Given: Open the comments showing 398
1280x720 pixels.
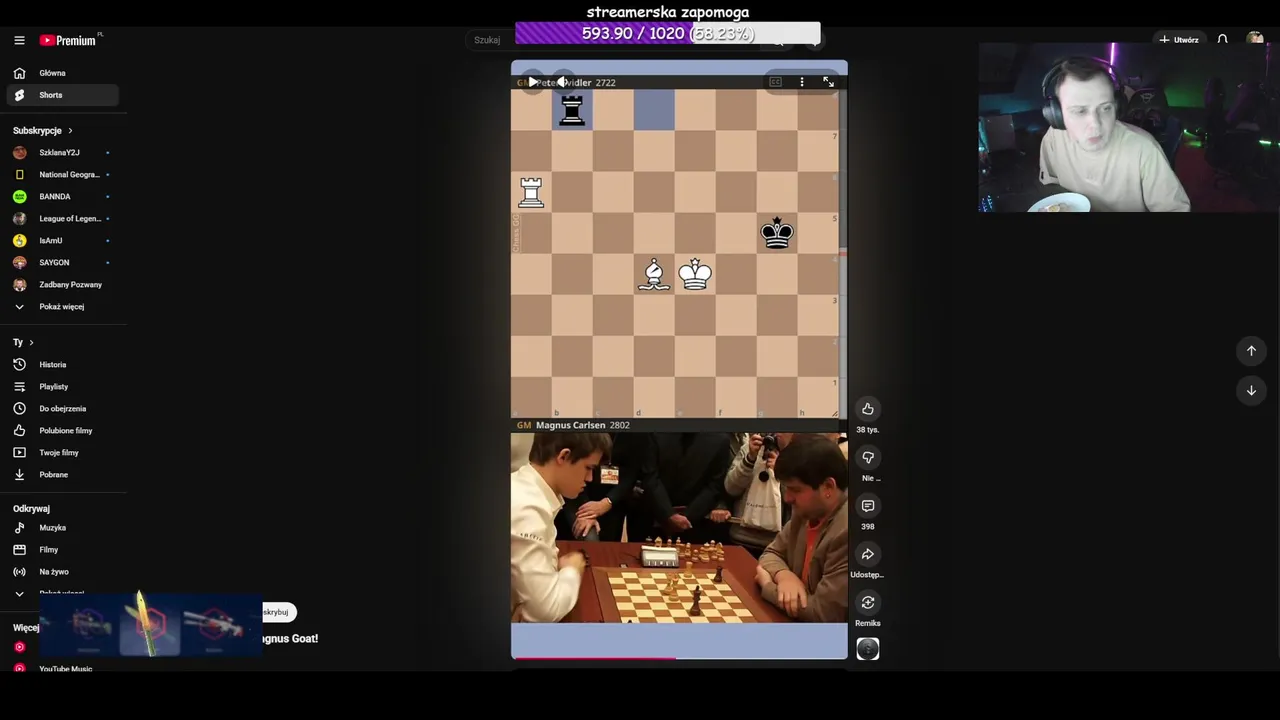Looking at the screenshot, I should [x=868, y=506].
